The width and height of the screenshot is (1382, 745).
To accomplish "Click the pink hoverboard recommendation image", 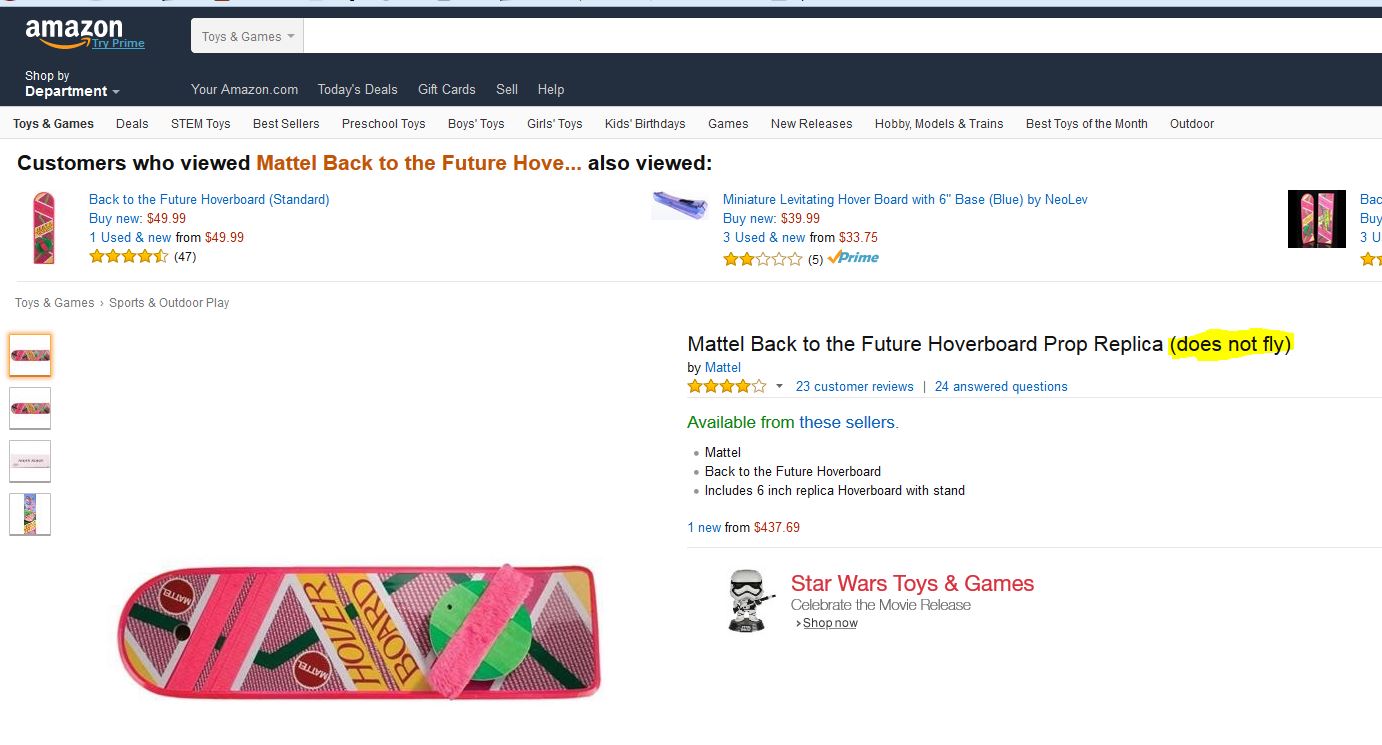I will point(44,227).
